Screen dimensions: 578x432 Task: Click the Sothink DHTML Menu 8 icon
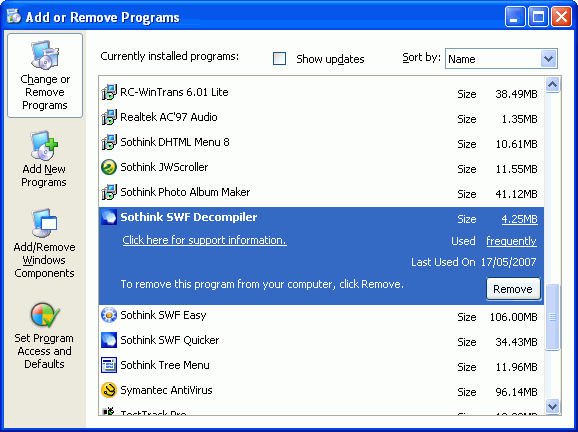point(109,142)
